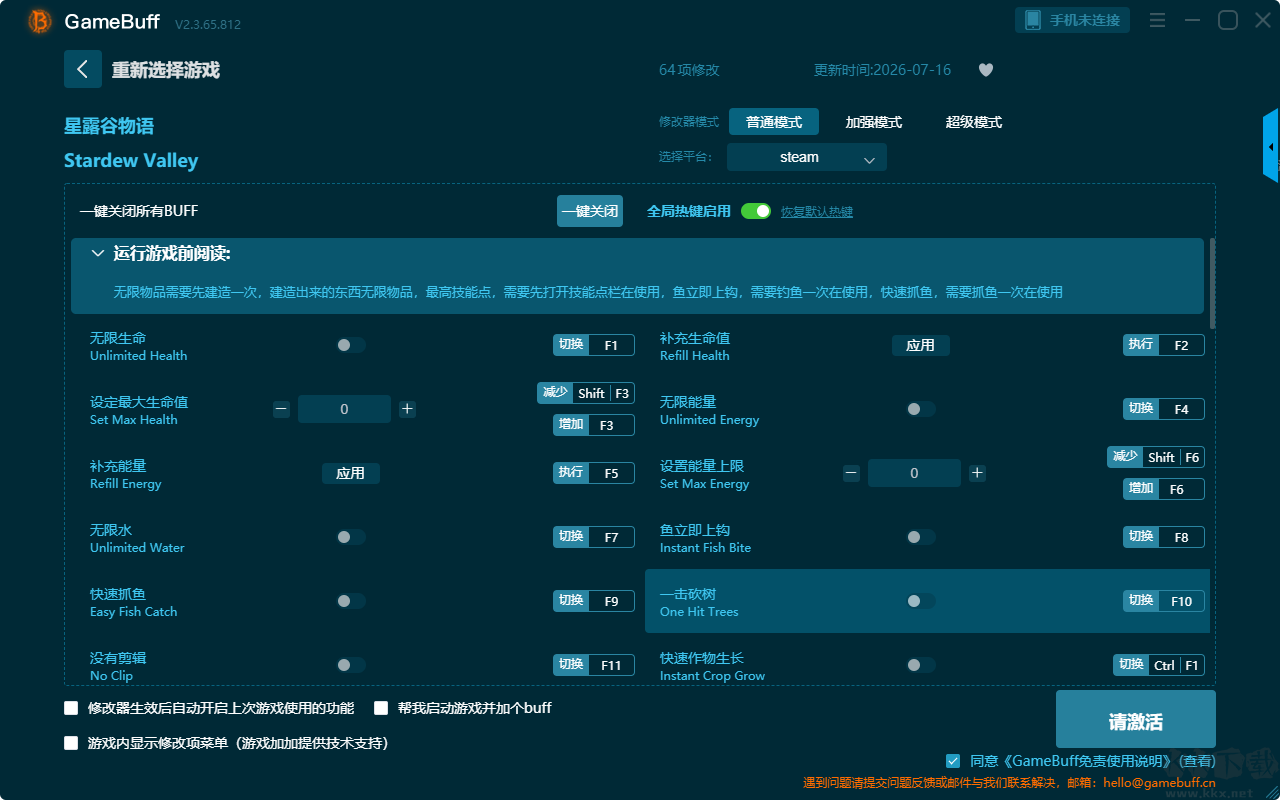Click plus stepper for Set Max Health

(x=407, y=409)
